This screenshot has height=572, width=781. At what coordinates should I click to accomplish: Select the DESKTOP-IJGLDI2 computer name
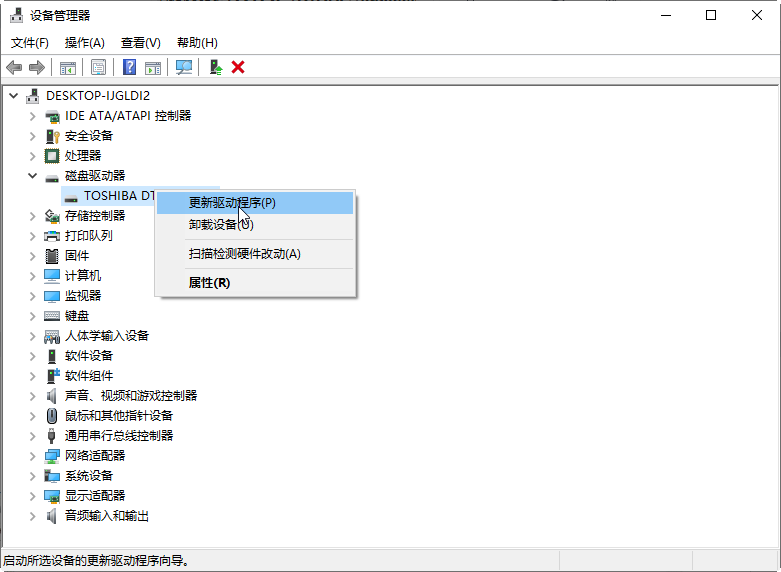tap(98, 96)
